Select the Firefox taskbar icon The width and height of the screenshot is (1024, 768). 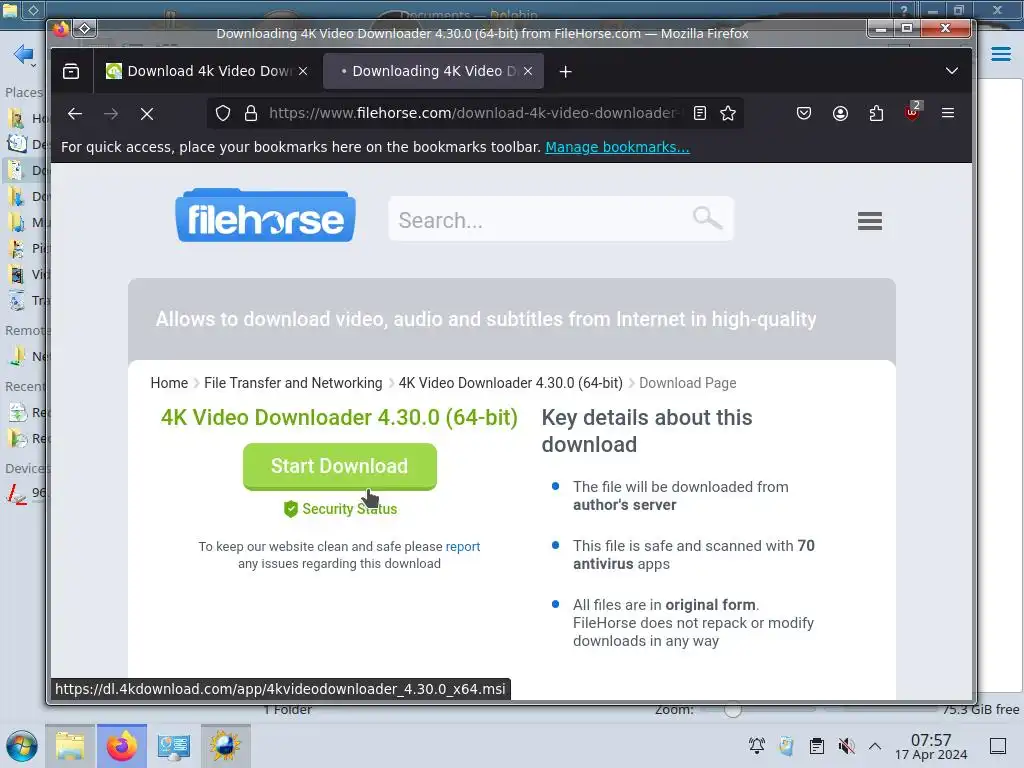[x=121, y=746]
